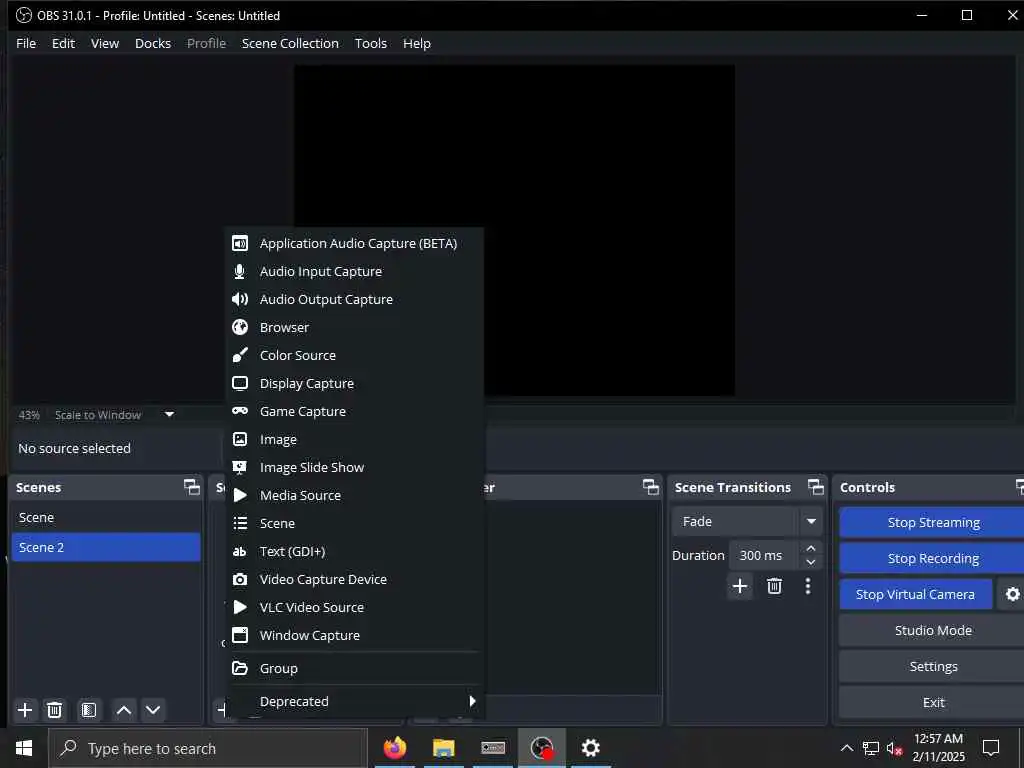
Task: Click the gamepad icon for Game Capture
Action: click(240, 411)
